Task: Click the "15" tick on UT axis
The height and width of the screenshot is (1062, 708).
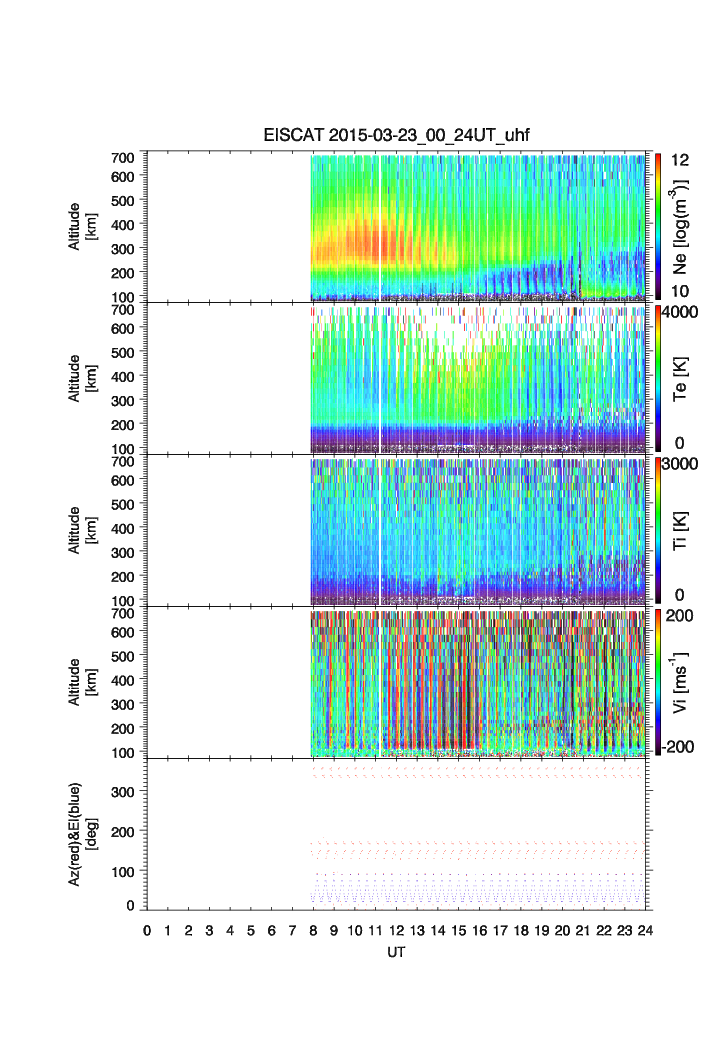Action: coord(459,931)
